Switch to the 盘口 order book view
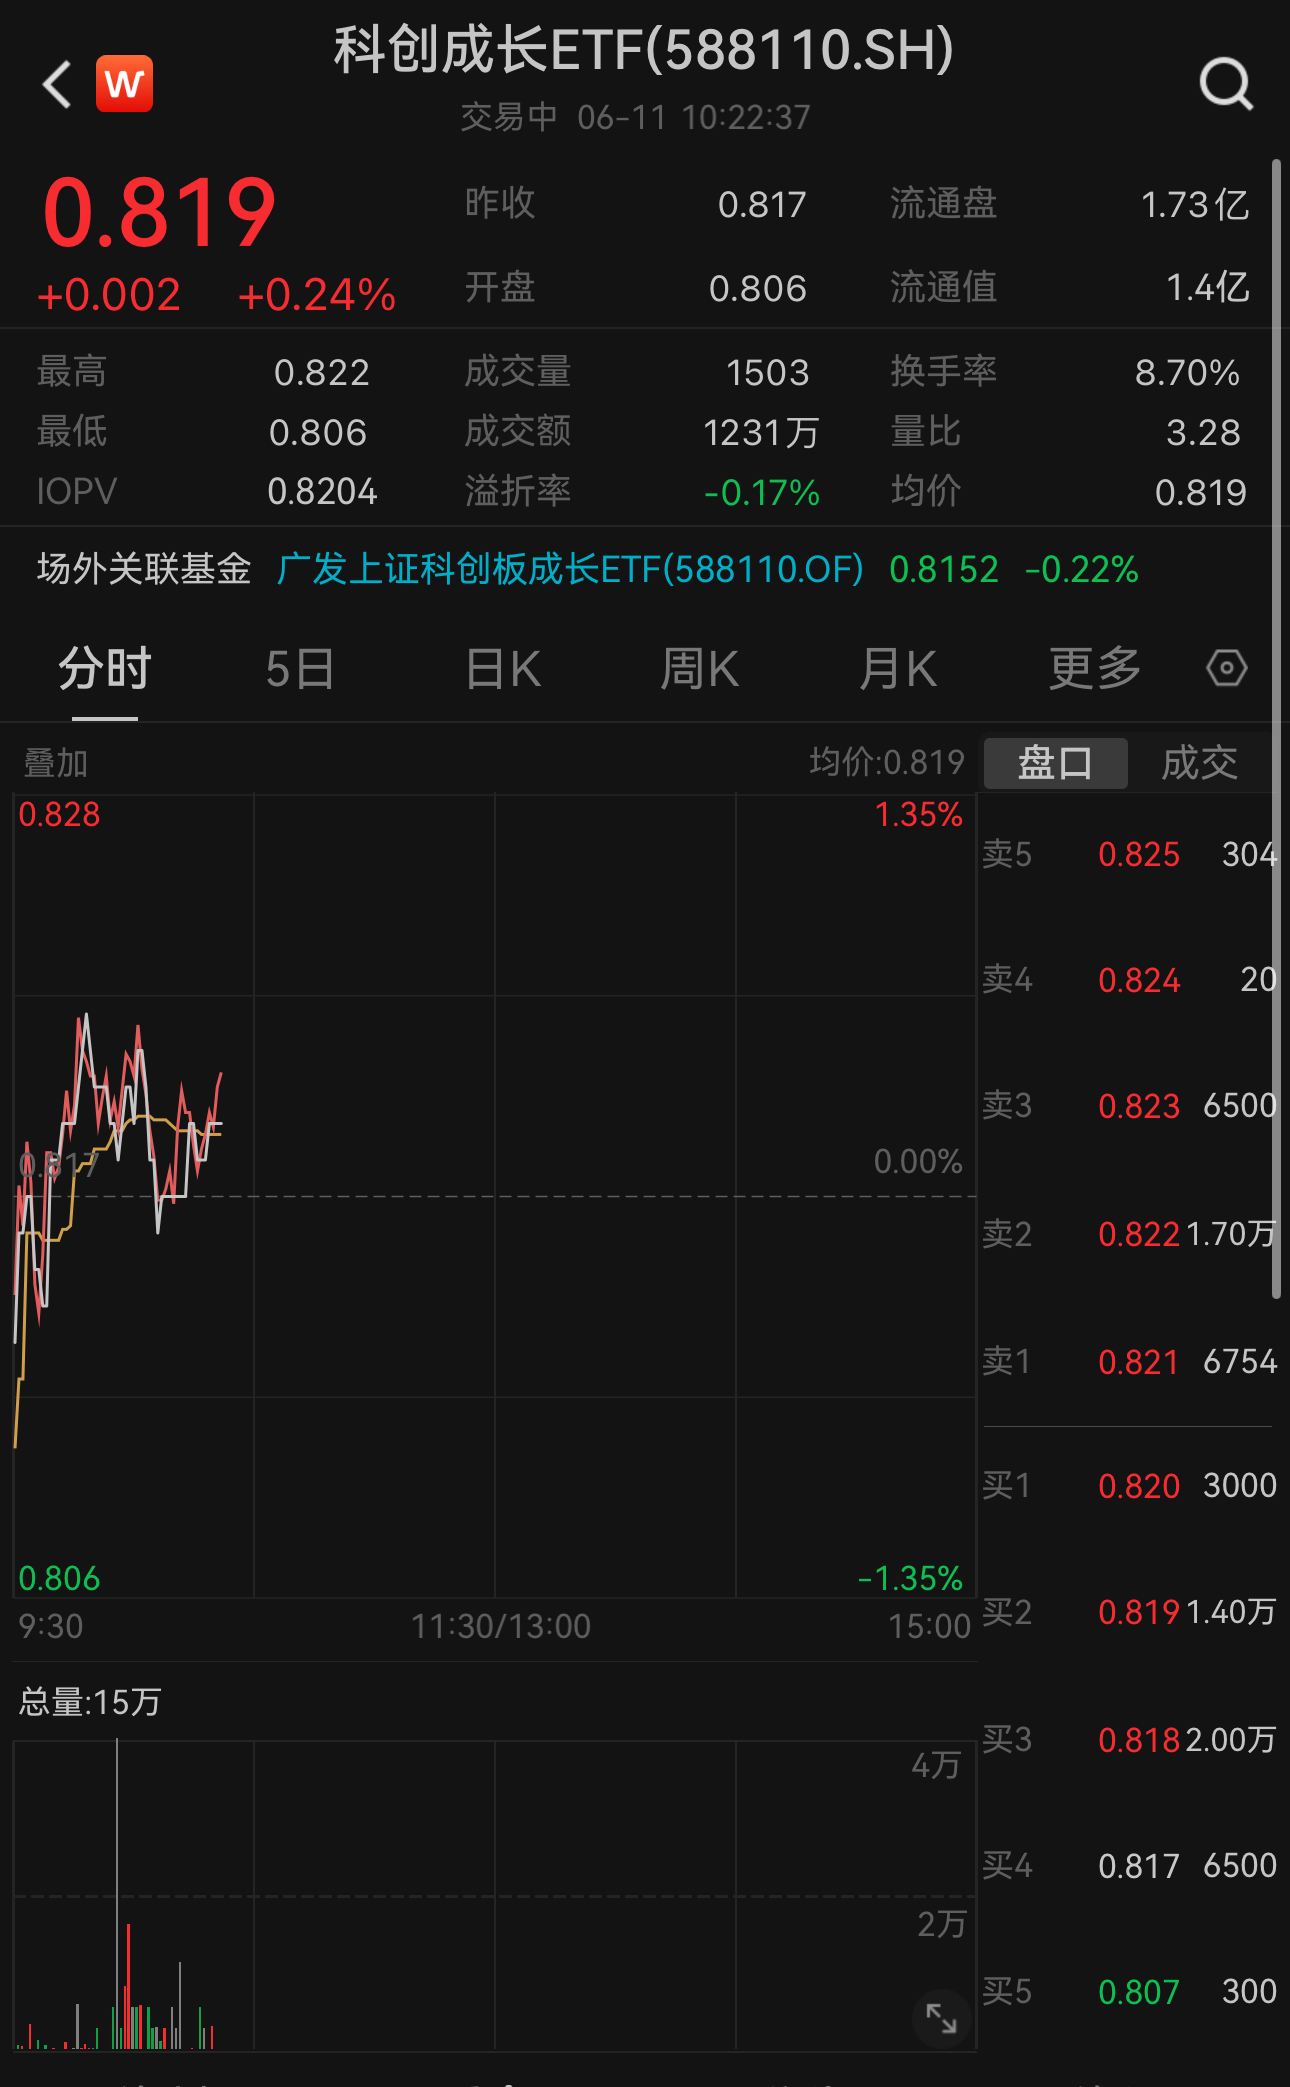1290x2087 pixels. [x=1055, y=763]
